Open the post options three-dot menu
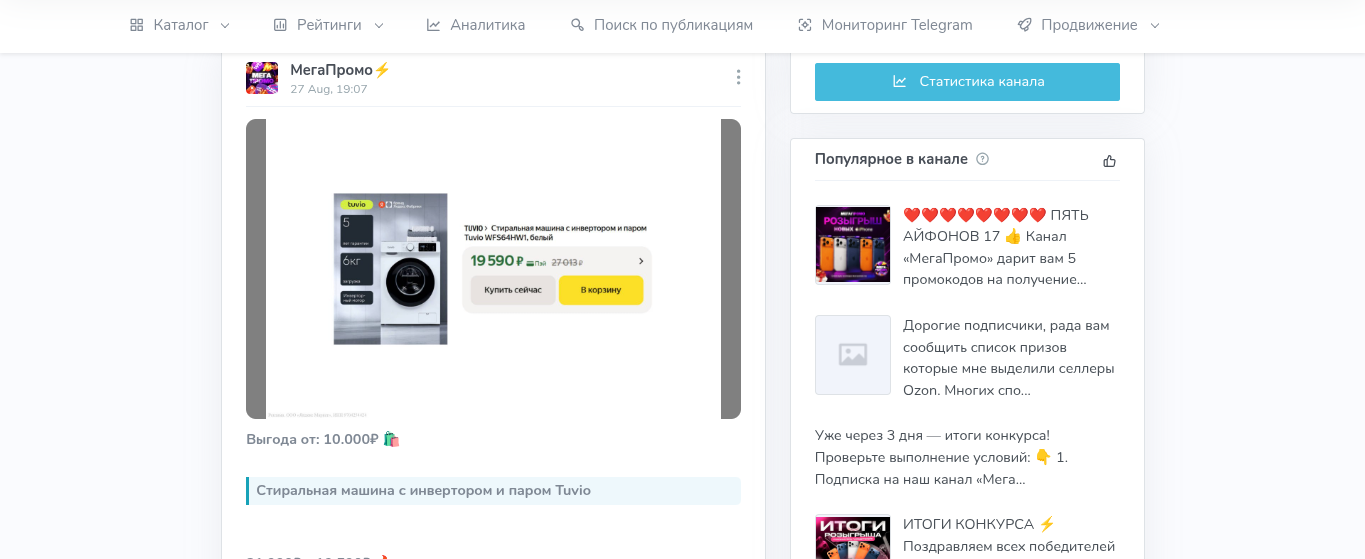Screen dimensions: 1365x559 pos(738,77)
